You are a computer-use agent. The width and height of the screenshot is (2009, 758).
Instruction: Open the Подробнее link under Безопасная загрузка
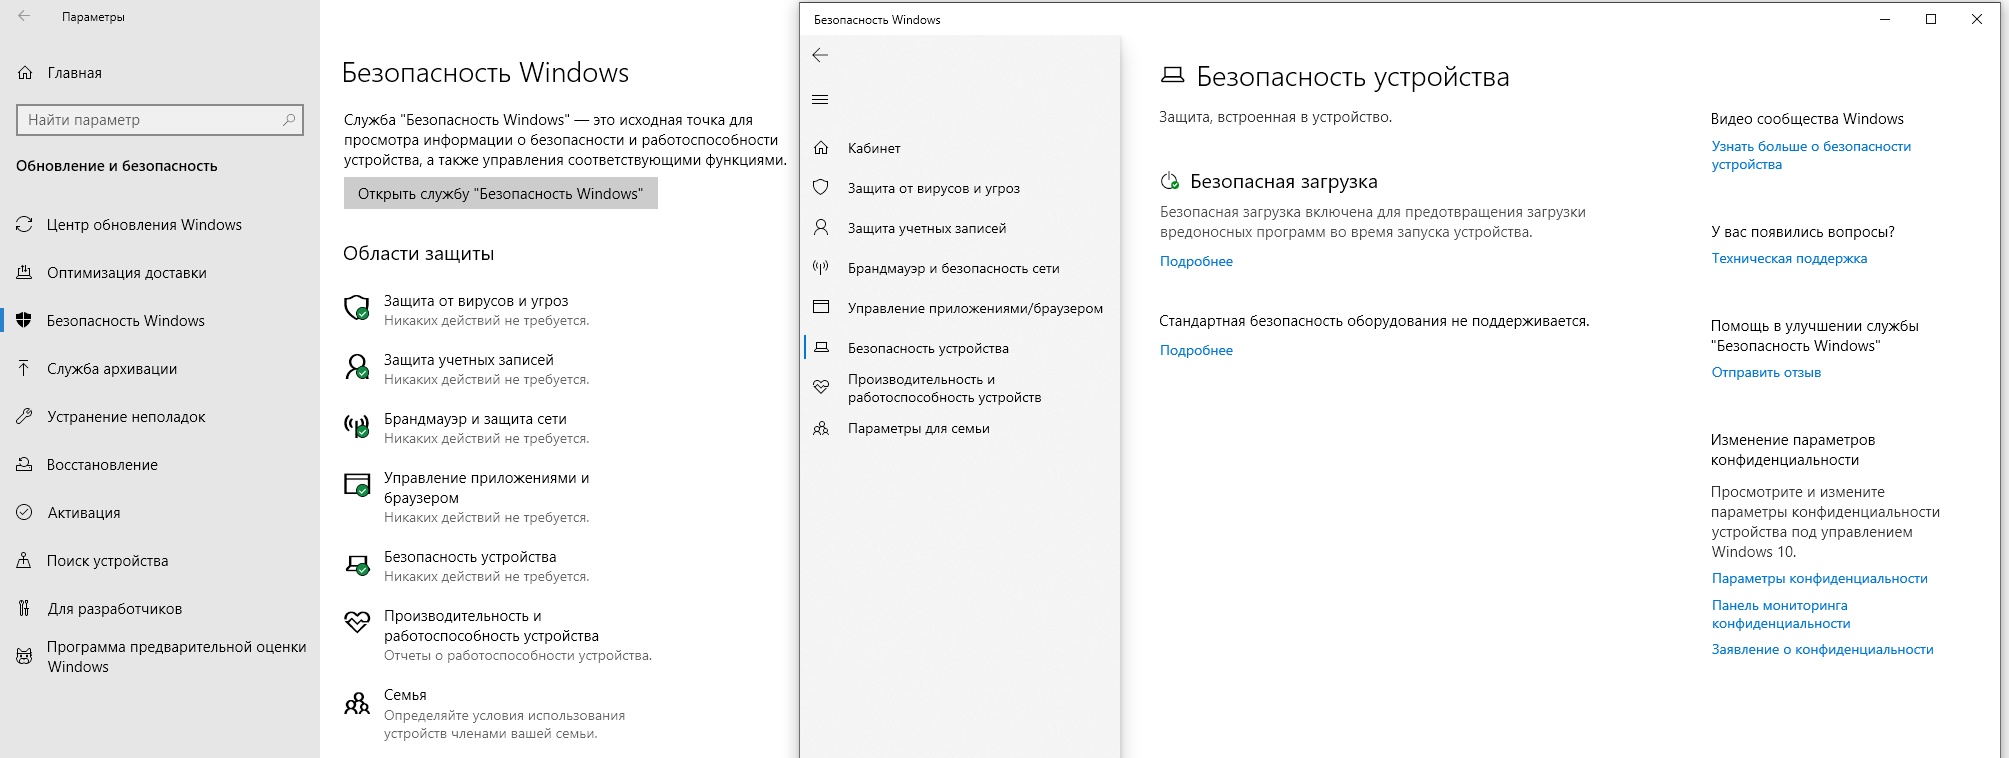[1196, 261]
